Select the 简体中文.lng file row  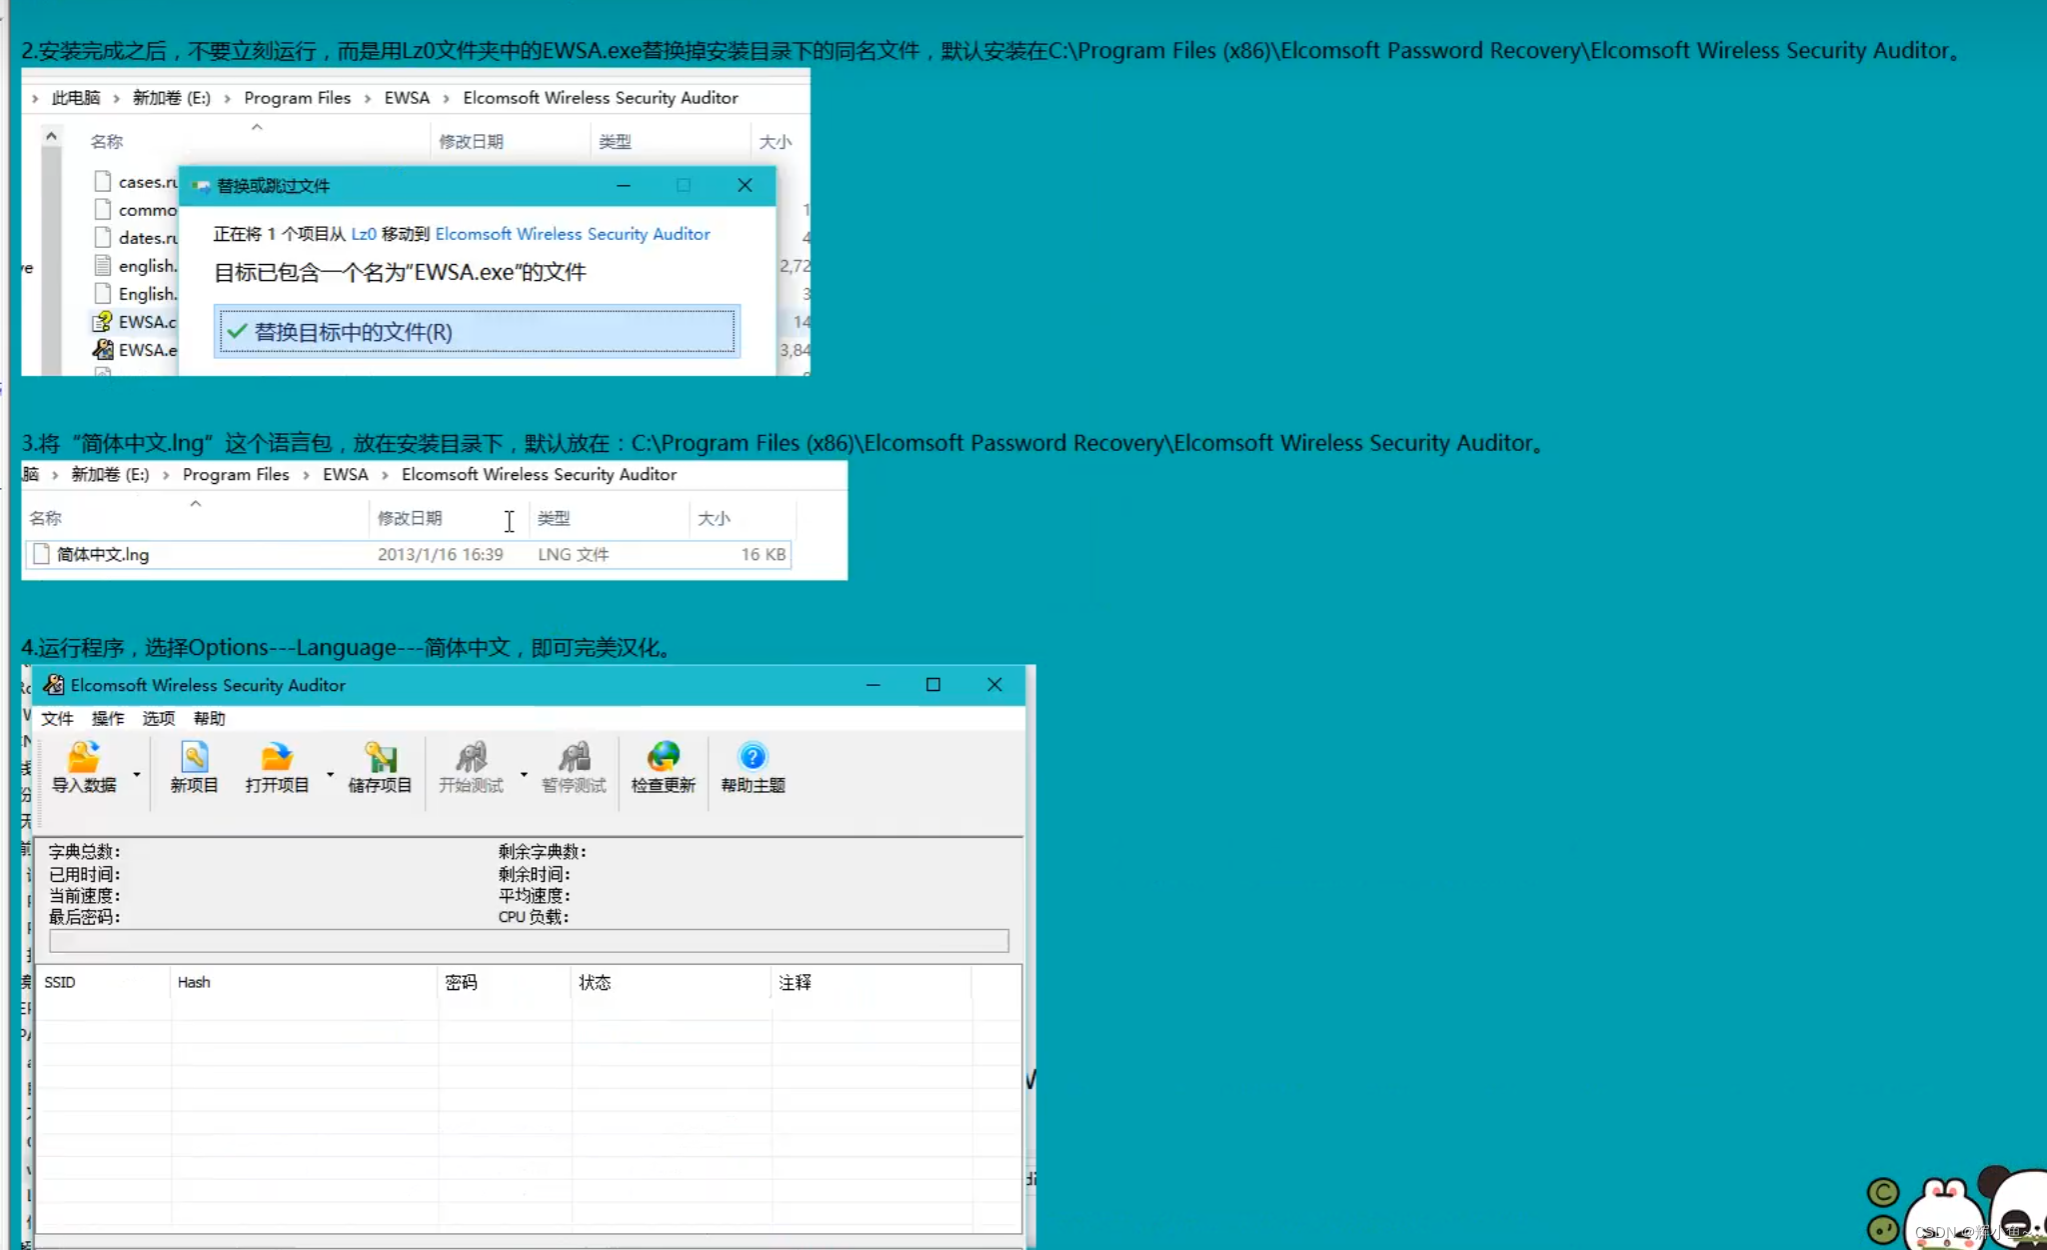point(408,554)
